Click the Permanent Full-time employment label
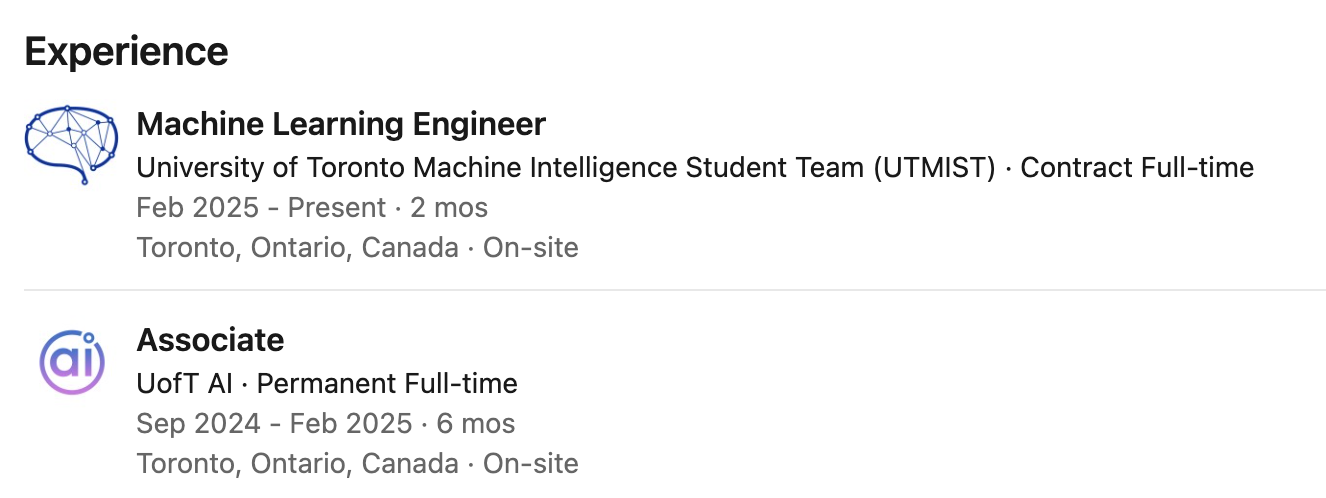Image resolution: width=1326 pixels, height=498 pixels. 394,383
